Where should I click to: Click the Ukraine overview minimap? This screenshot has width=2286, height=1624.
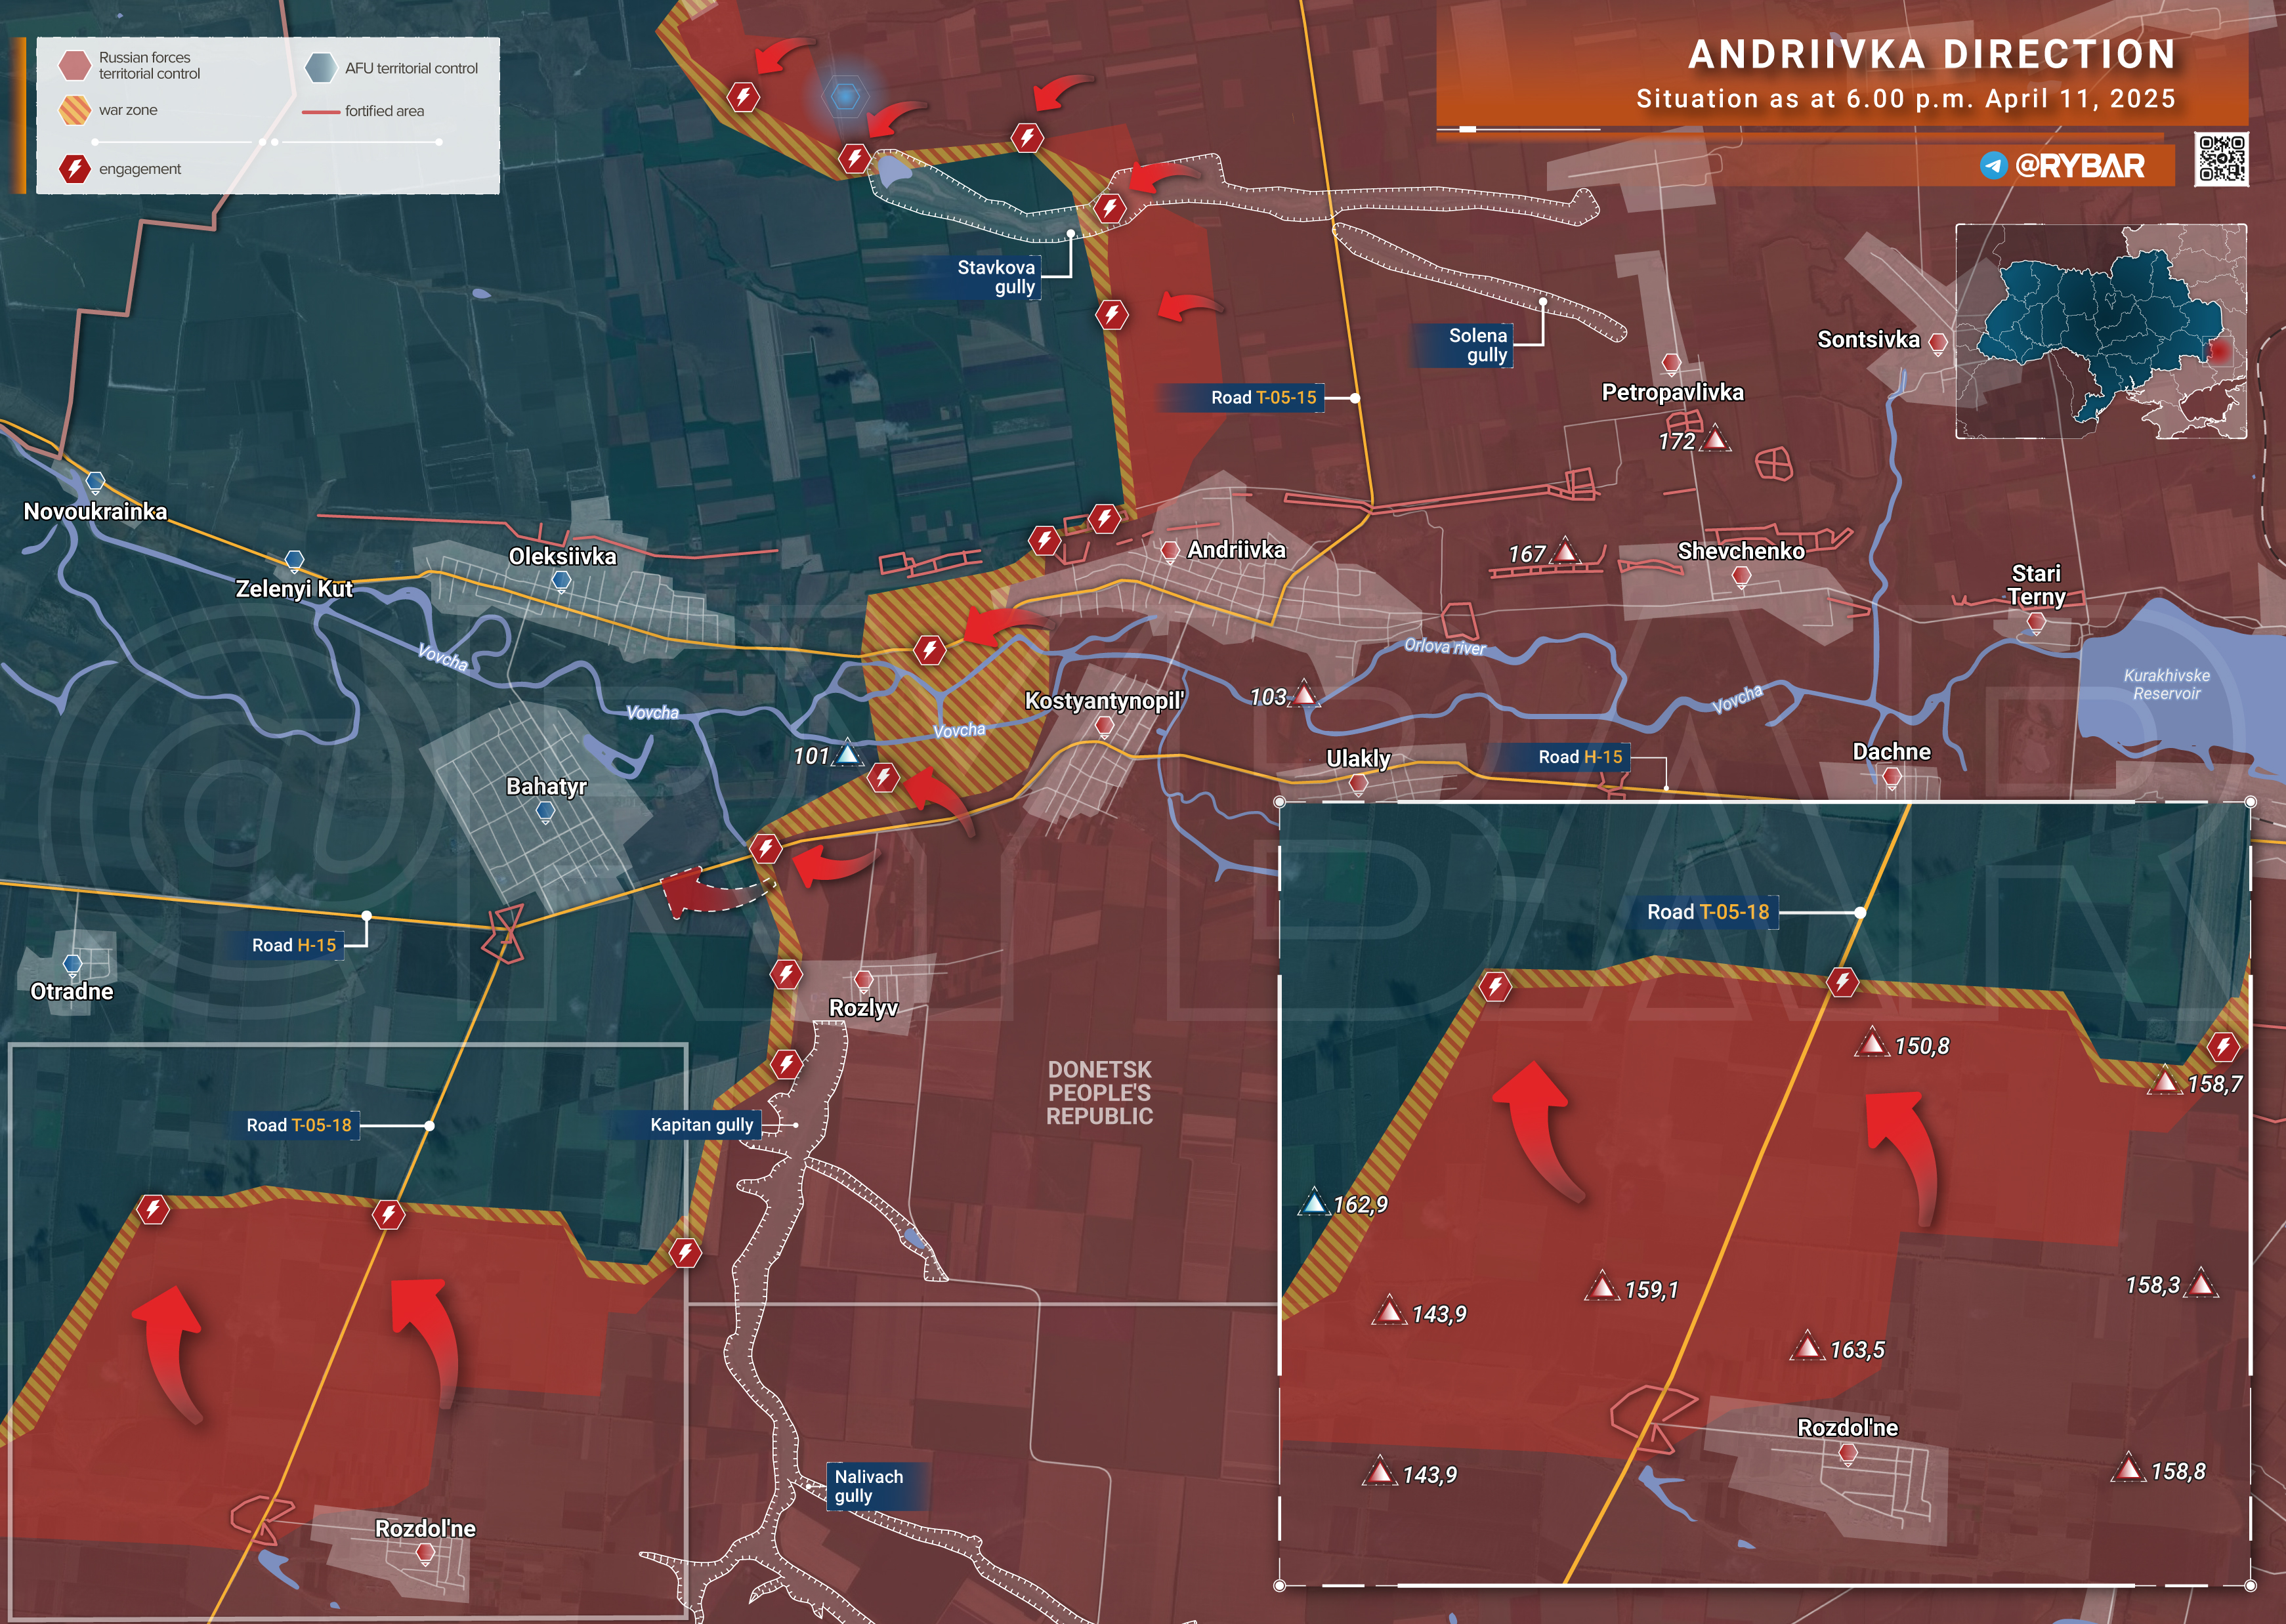pyautogui.click(x=2100, y=331)
